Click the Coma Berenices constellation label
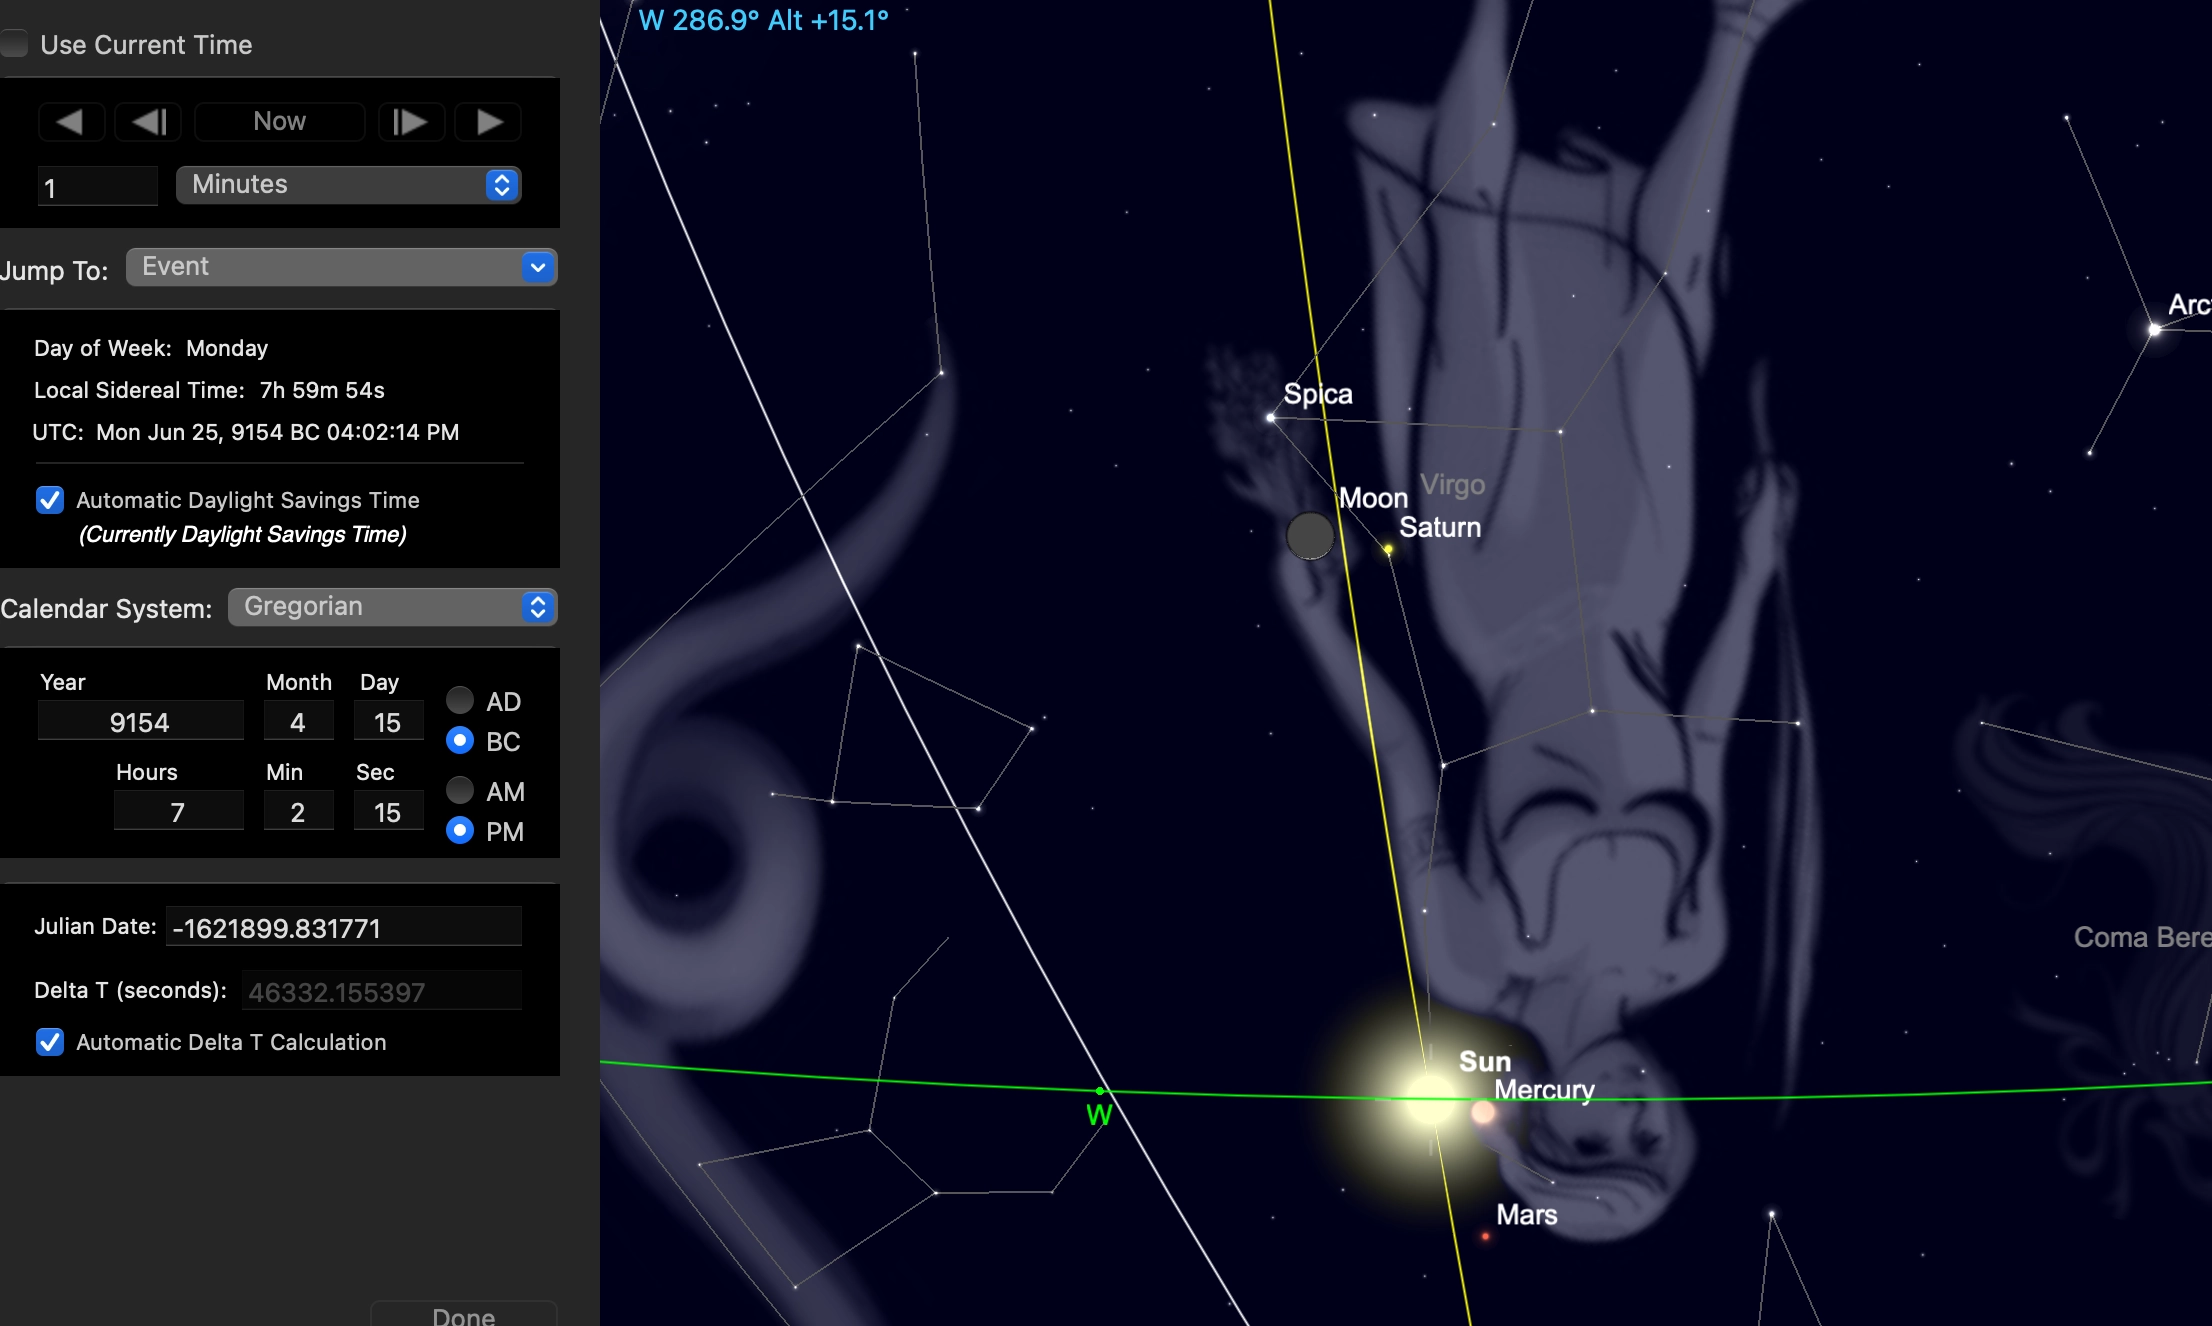 [2143, 937]
